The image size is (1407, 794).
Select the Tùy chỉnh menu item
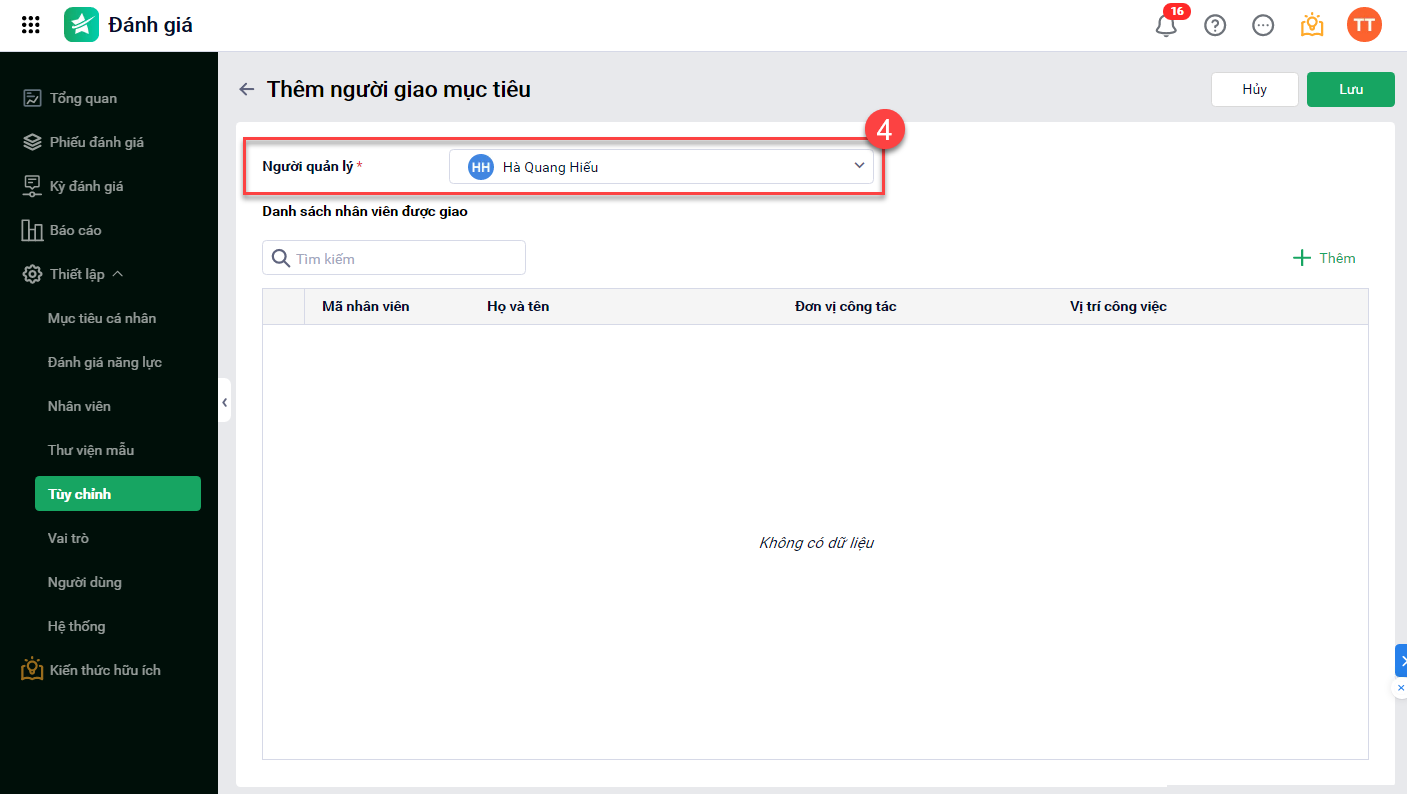click(118, 494)
